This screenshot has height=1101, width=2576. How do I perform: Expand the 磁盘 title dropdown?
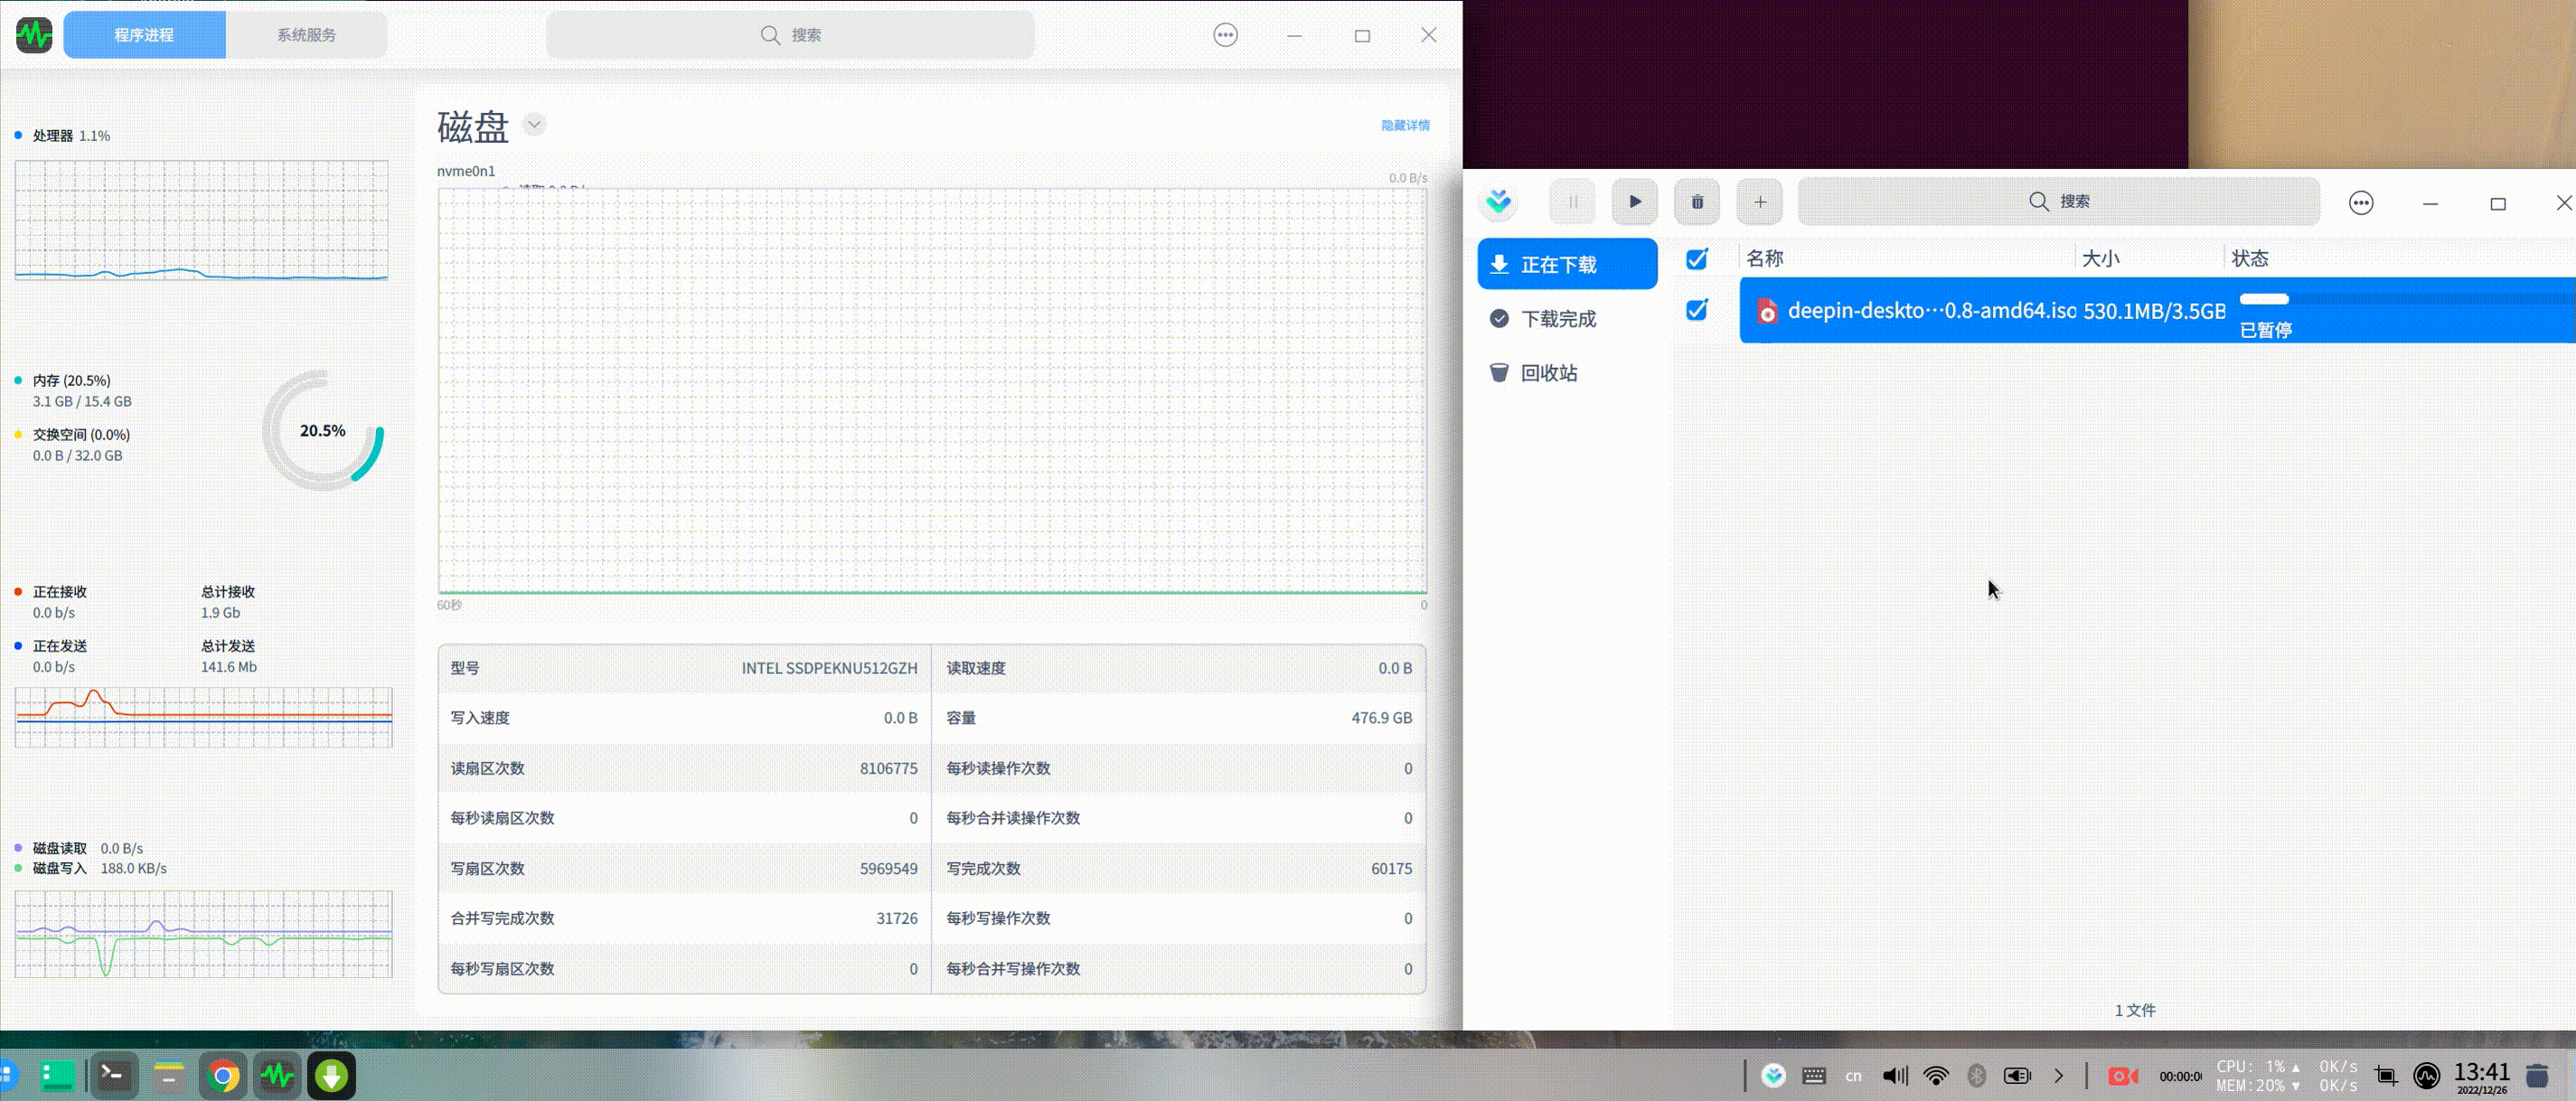coord(534,124)
